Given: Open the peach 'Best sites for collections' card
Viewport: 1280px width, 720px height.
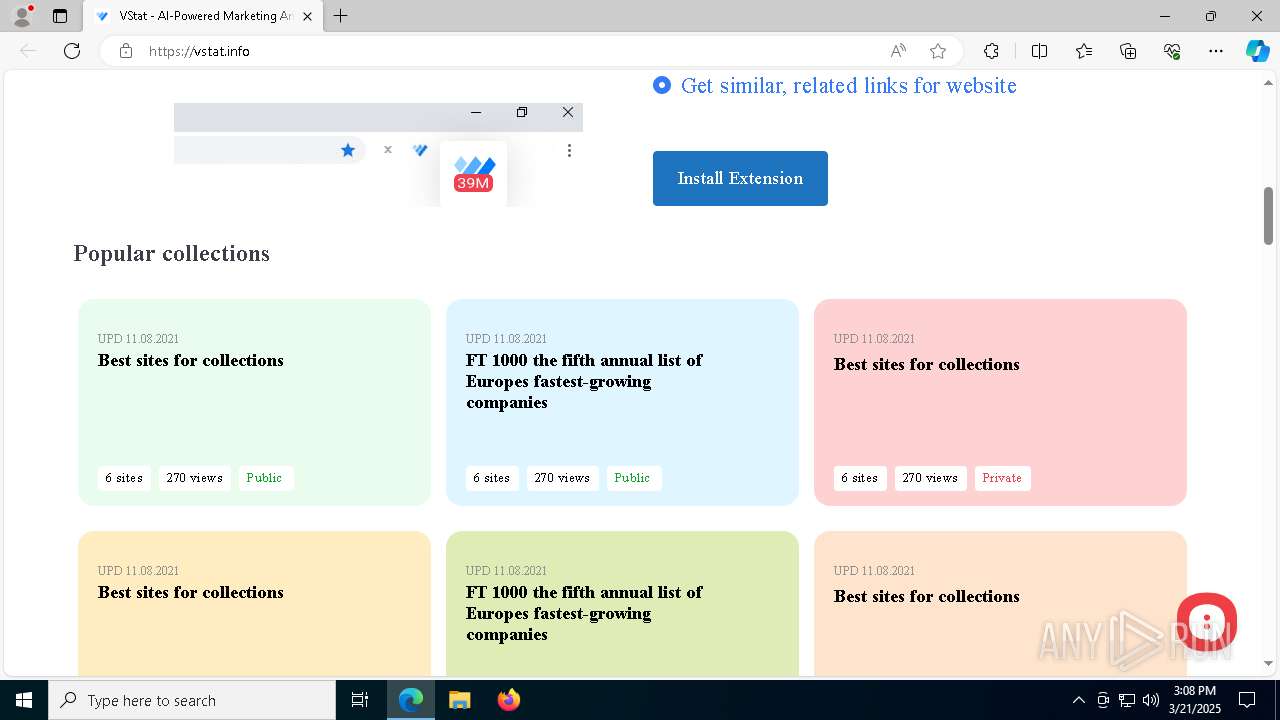Looking at the screenshot, I should pyautogui.click(x=1000, y=603).
